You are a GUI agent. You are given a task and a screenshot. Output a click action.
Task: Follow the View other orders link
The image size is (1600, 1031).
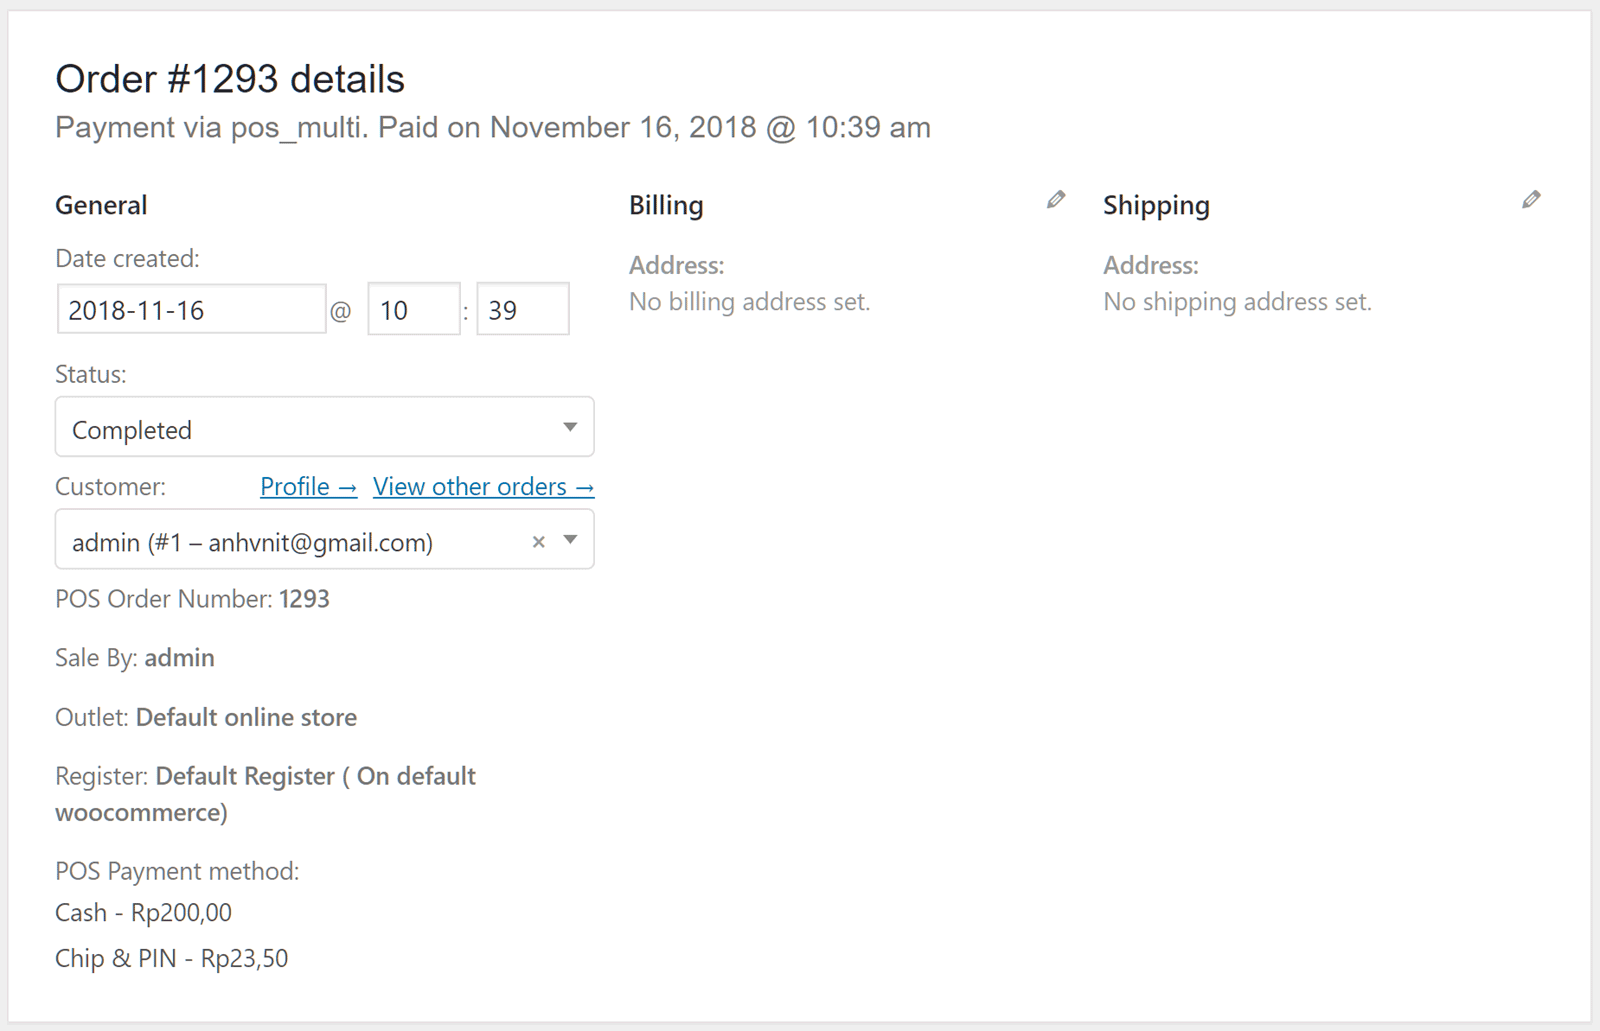[x=483, y=487]
